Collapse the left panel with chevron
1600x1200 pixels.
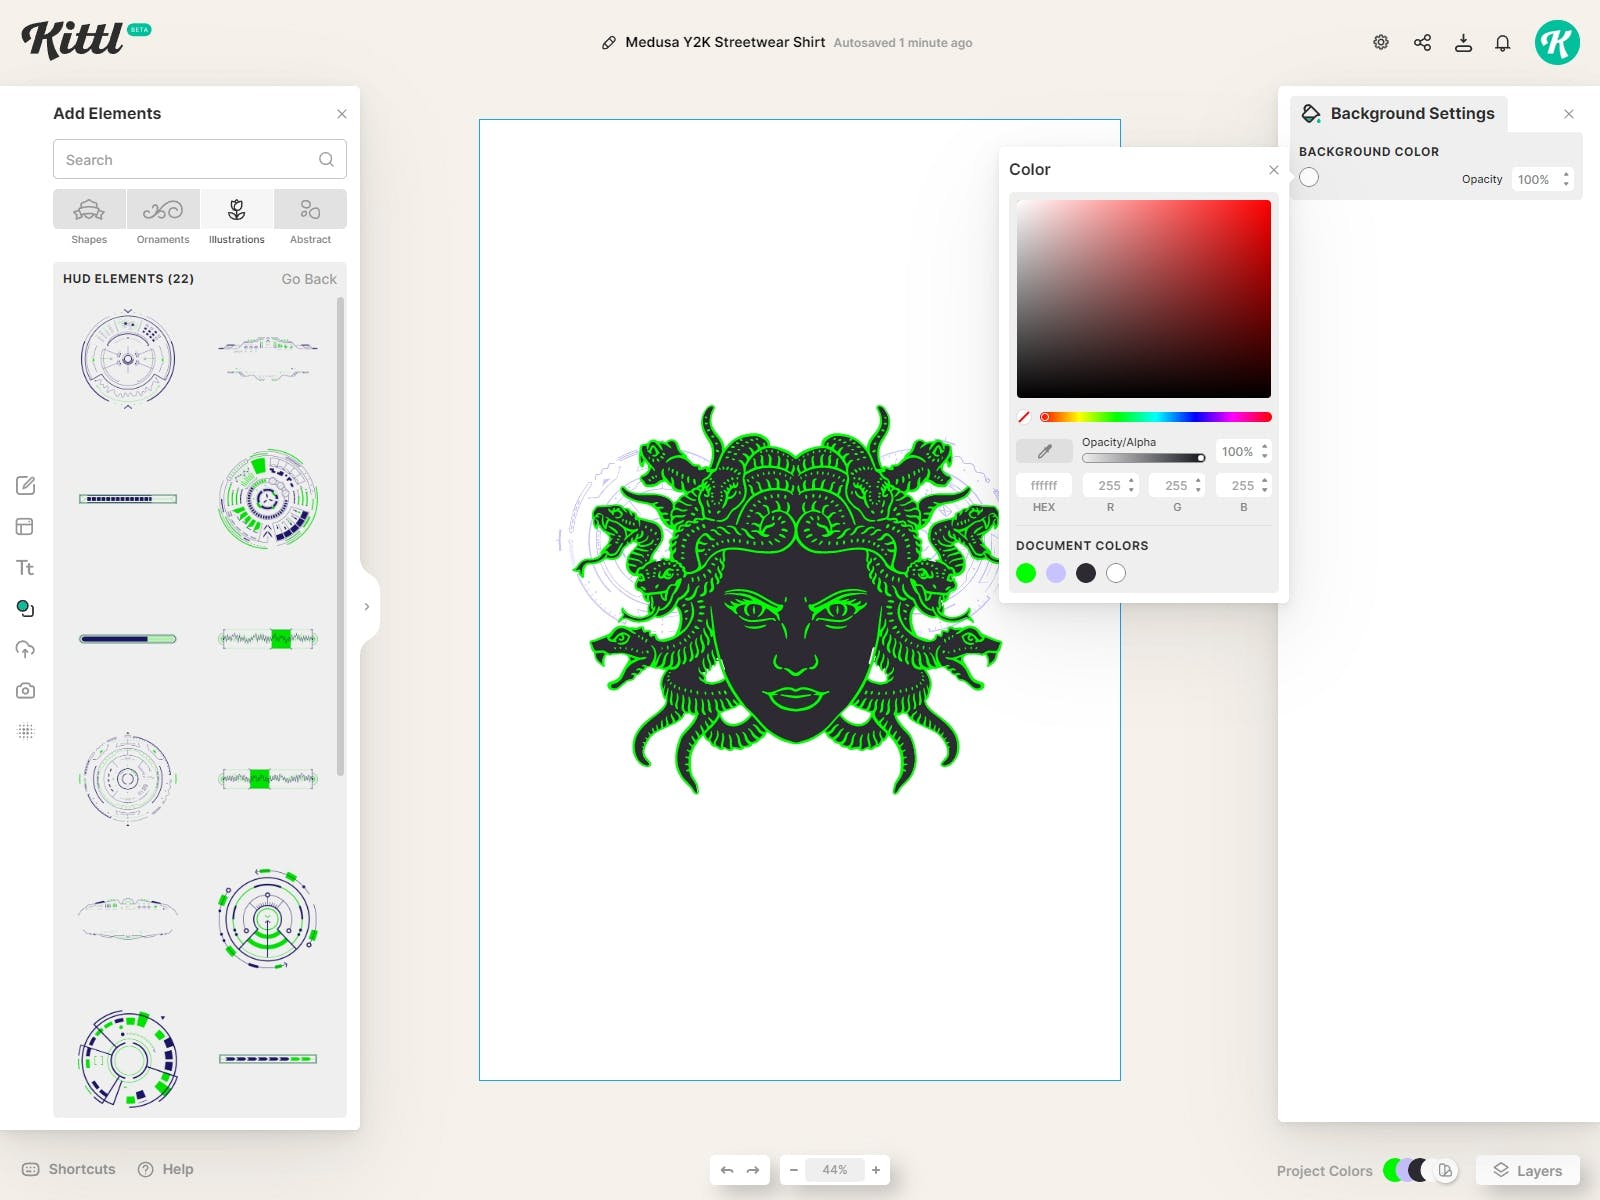(x=367, y=607)
